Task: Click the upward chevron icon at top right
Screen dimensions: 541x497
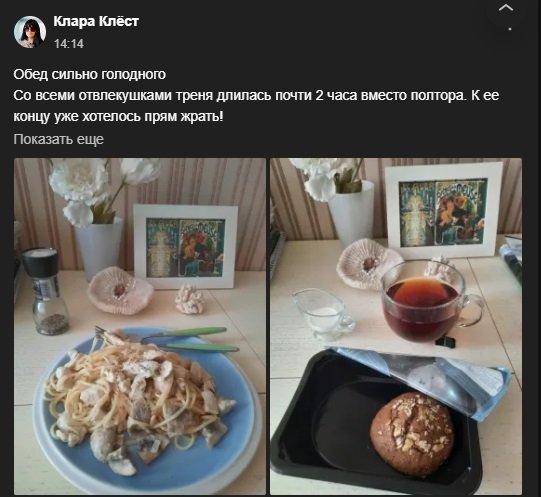Action: point(506,8)
